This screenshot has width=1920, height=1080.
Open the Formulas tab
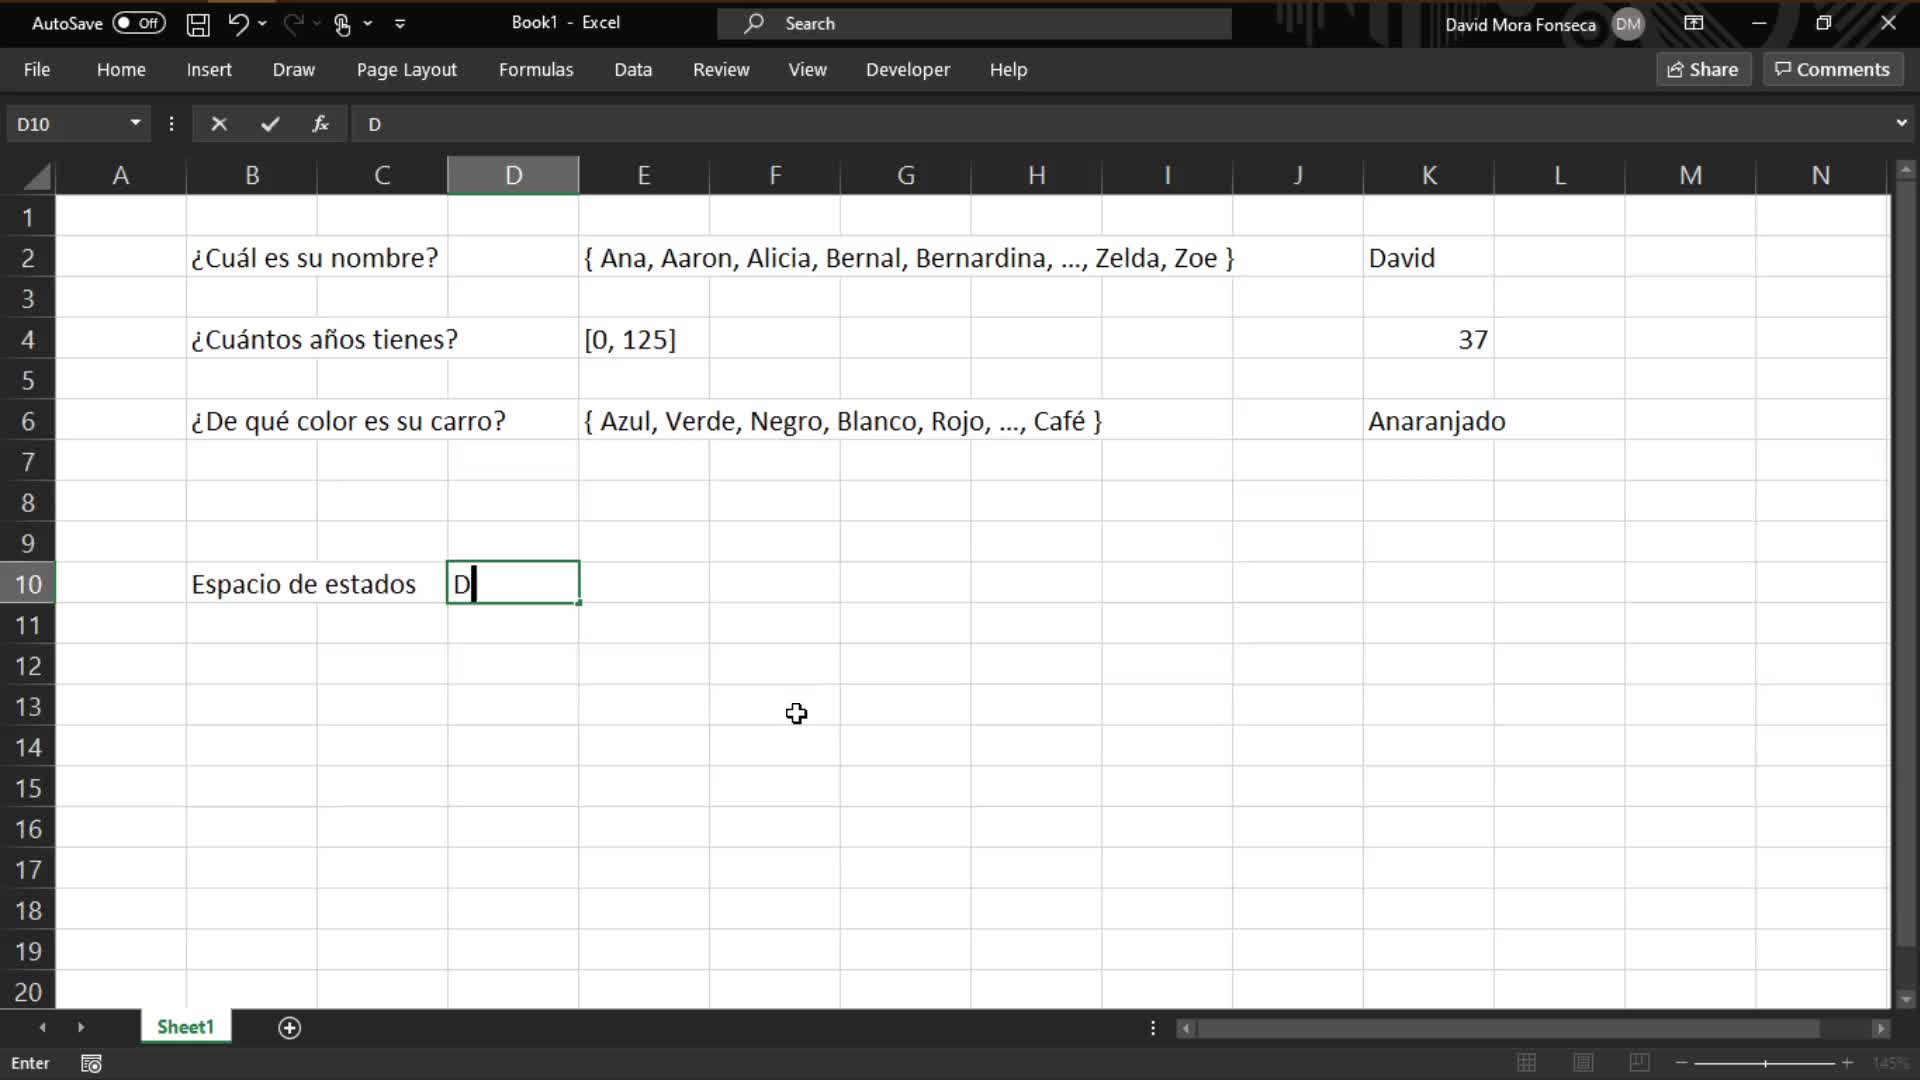point(536,70)
